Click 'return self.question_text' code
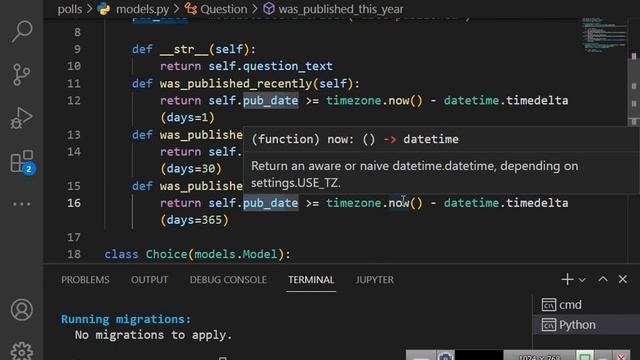This screenshot has height=360, width=640. click(246, 66)
